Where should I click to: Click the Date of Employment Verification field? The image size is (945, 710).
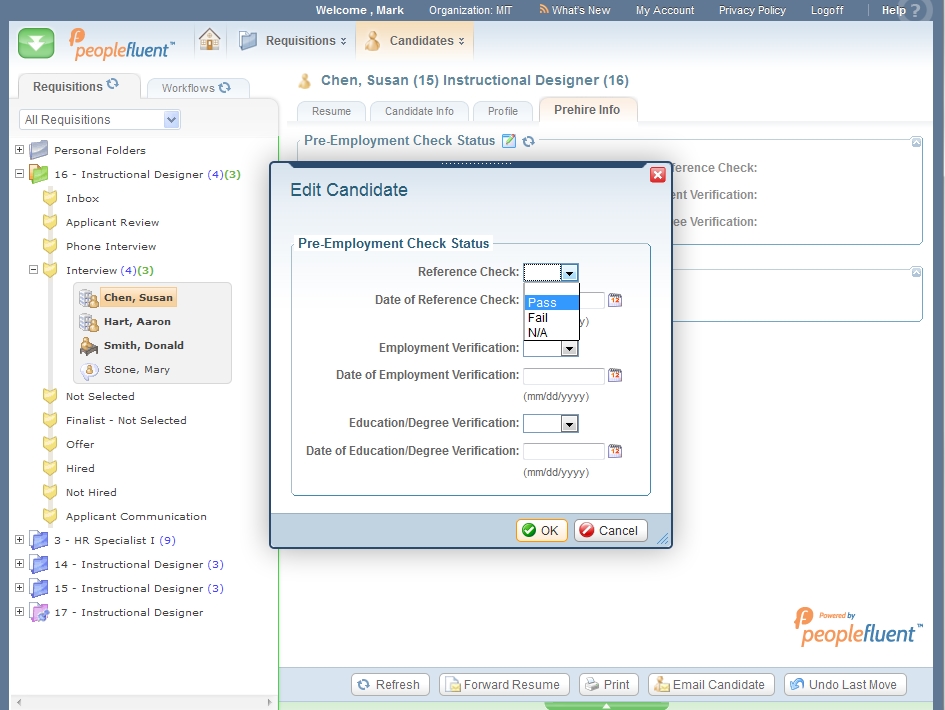point(563,376)
